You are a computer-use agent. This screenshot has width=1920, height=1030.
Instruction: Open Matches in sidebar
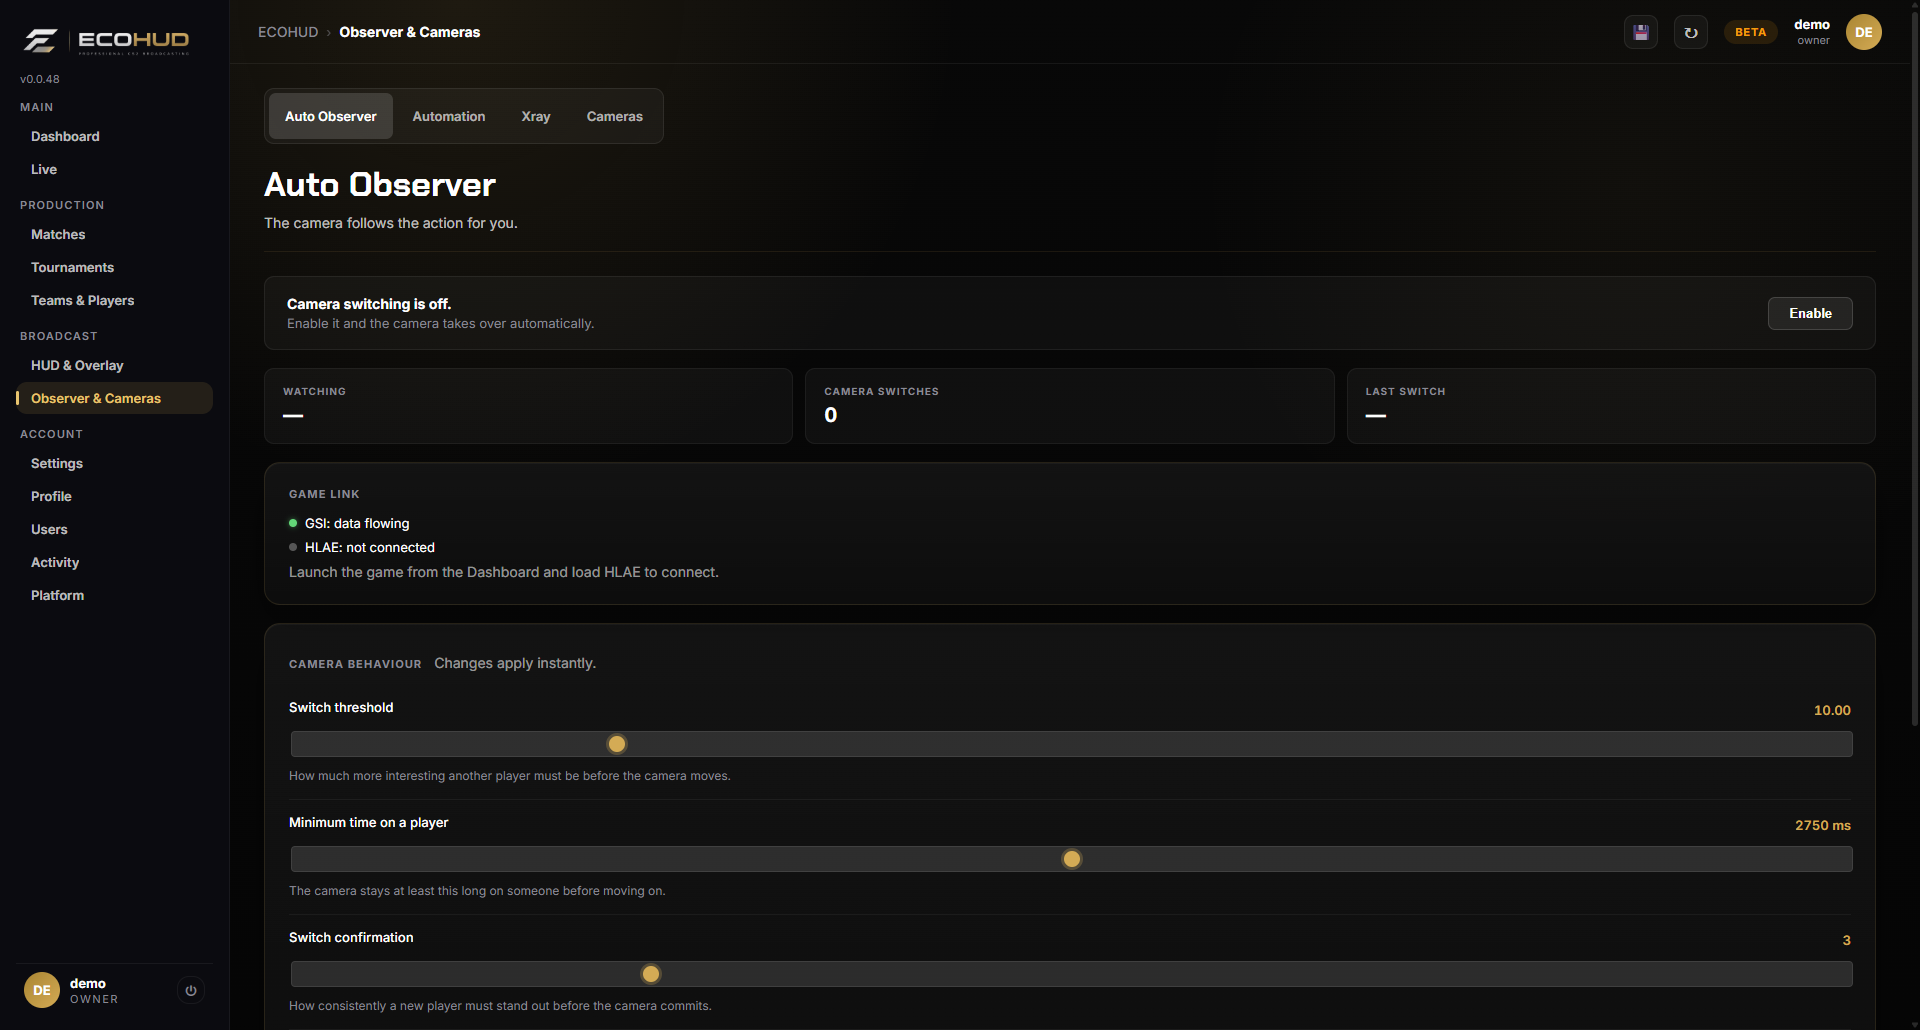click(114, 234)
